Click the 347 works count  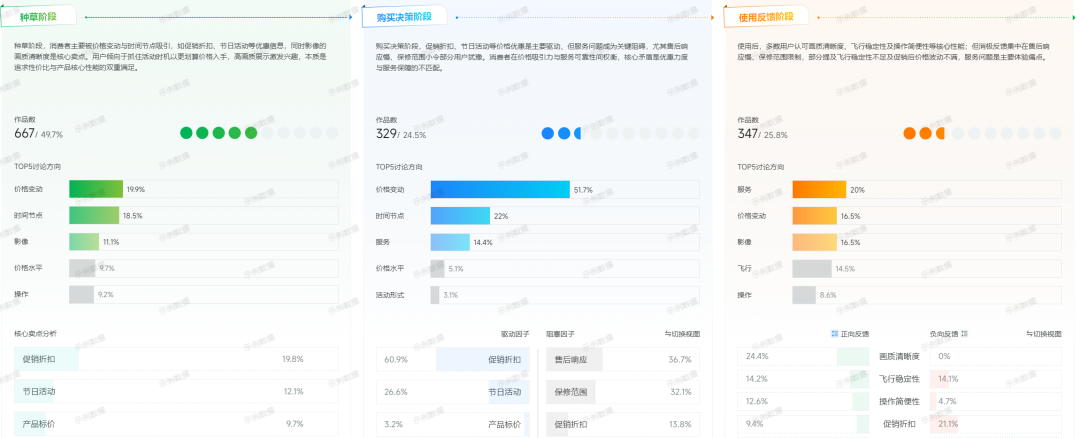coord(747,134)
